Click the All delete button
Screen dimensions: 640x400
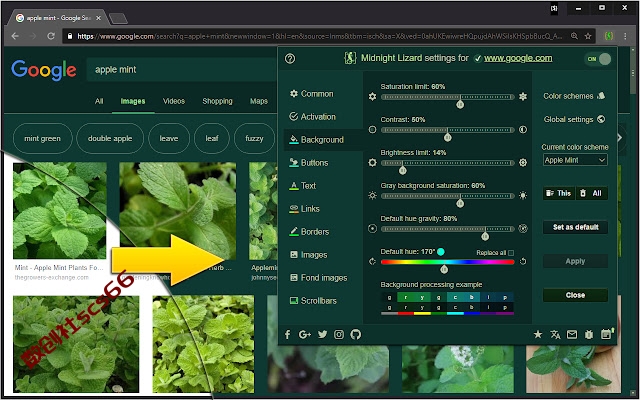click(x=592, y=193)
